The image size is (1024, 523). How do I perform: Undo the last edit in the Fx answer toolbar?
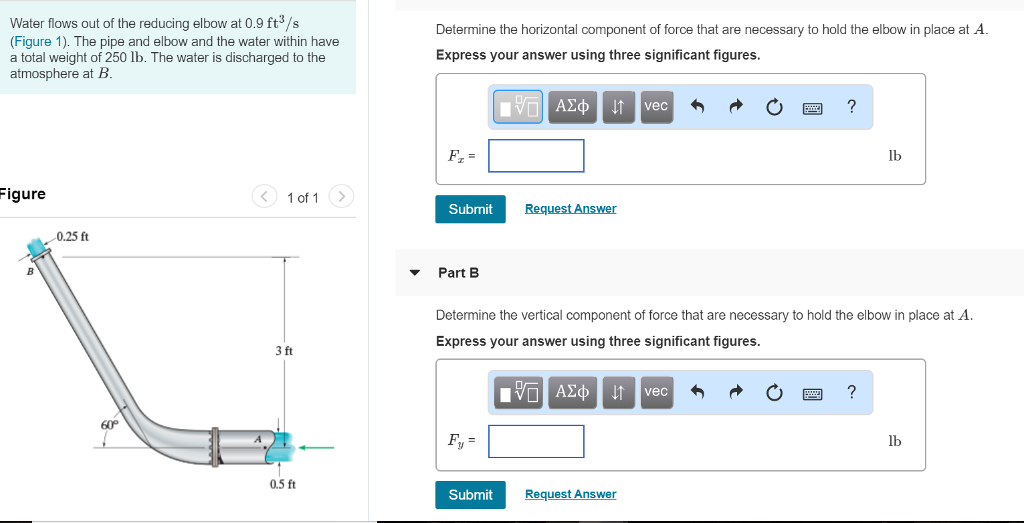[698, 106]
